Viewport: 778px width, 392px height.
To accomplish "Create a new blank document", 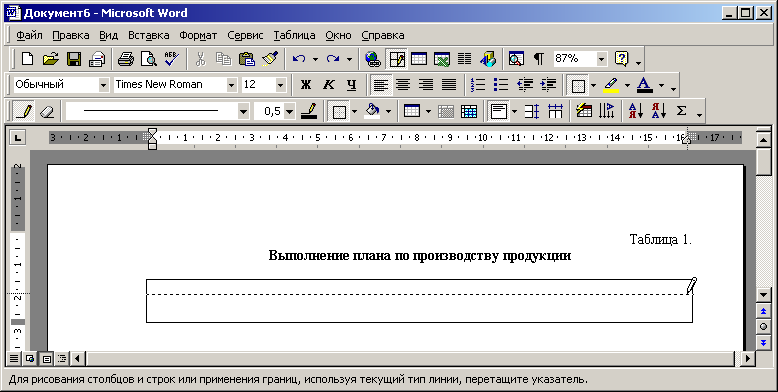I will pyautogui.click(x=27, y=59).
